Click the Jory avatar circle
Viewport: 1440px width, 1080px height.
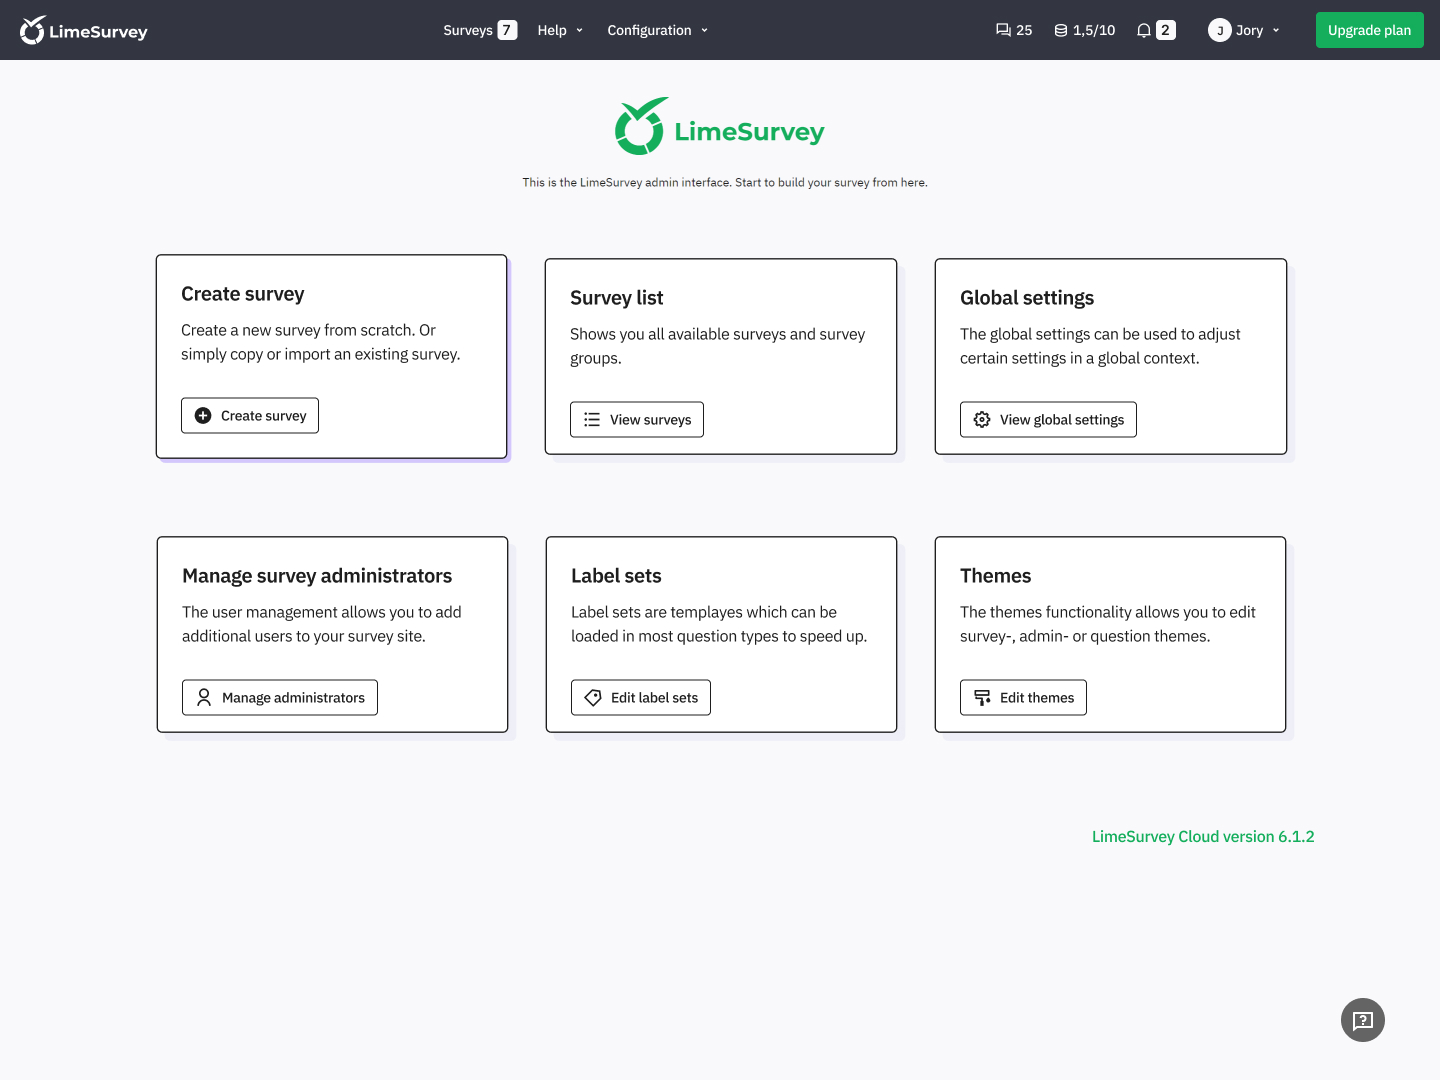pos(1220,30)
